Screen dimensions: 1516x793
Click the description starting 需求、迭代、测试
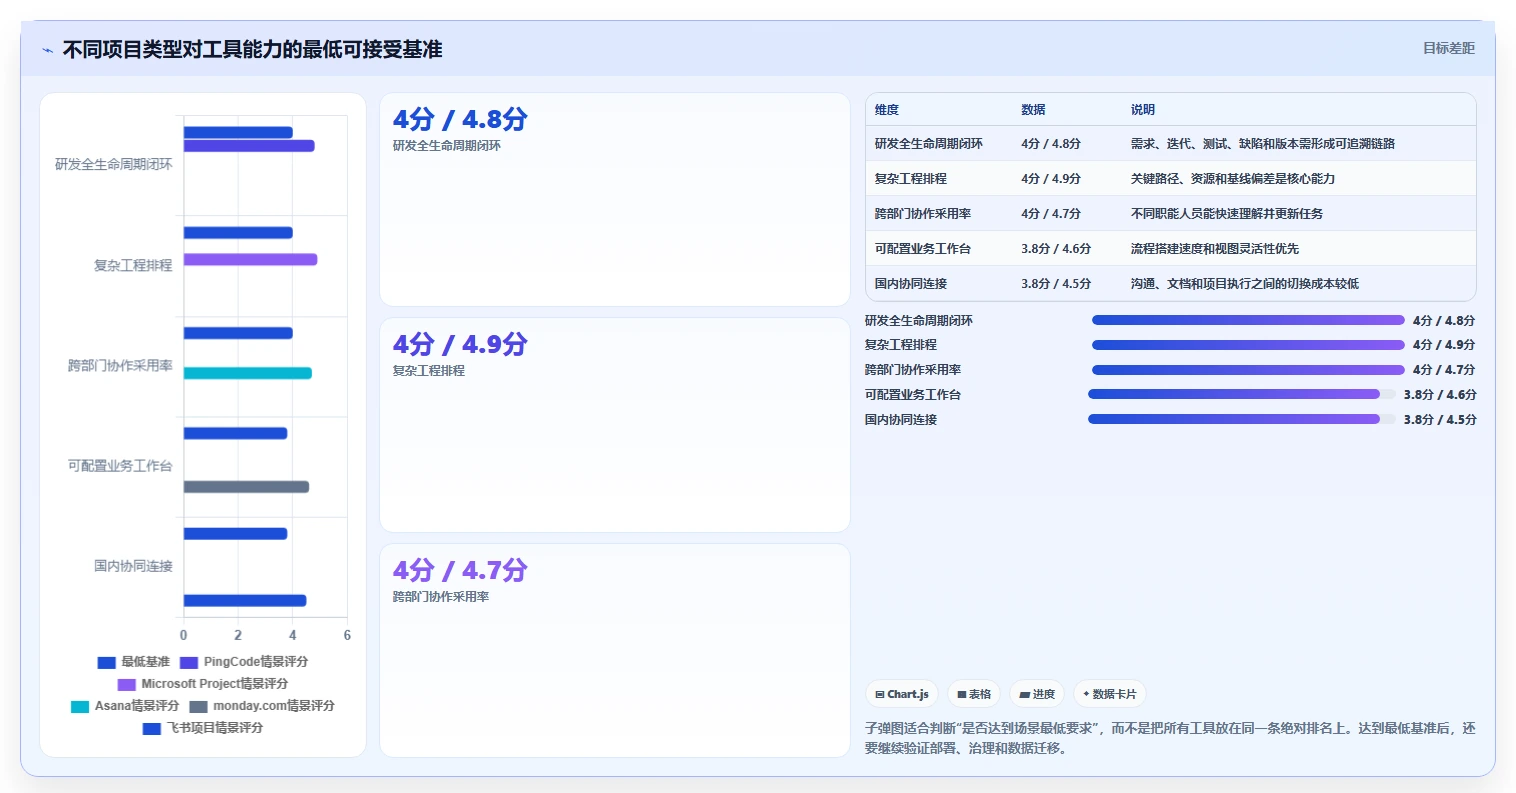point(1263,144)
